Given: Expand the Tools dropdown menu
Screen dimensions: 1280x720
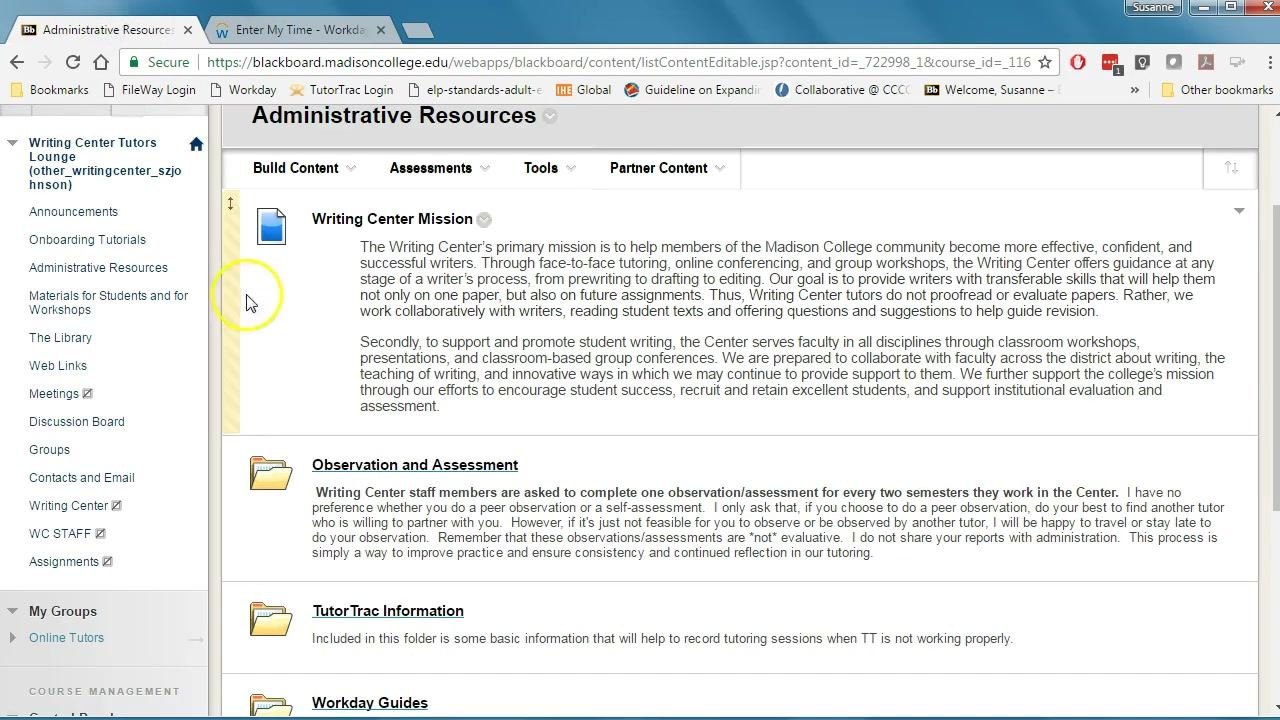Looking at the screenshot, I should (549, 168).
